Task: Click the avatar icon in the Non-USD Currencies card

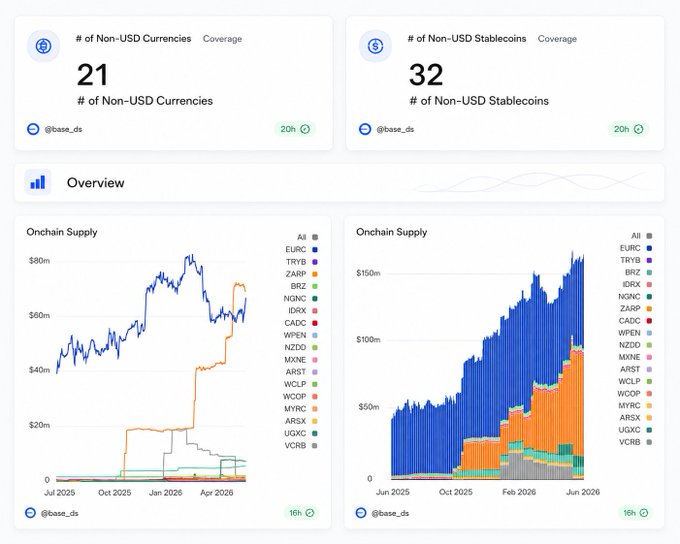Action: (x=33, y=129)
